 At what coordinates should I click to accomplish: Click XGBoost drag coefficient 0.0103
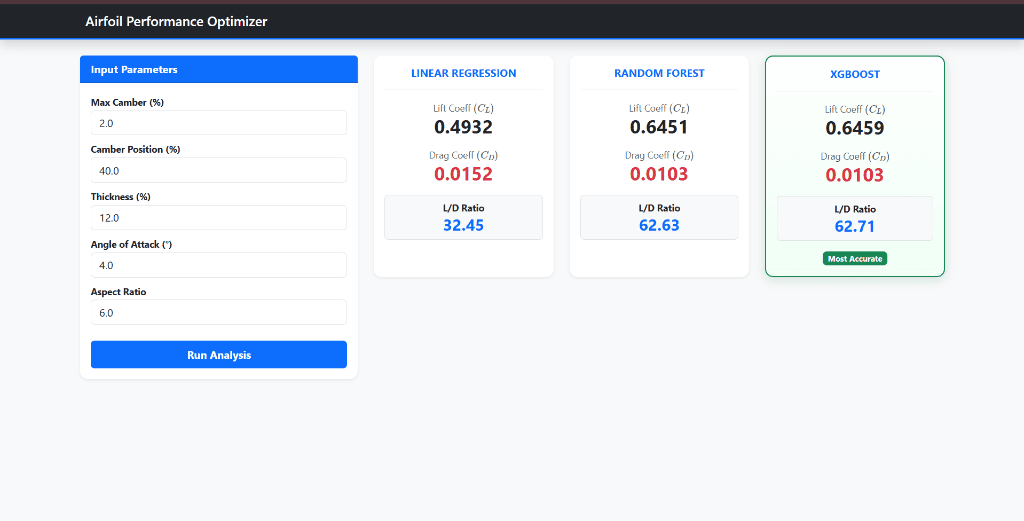[855, 175]
